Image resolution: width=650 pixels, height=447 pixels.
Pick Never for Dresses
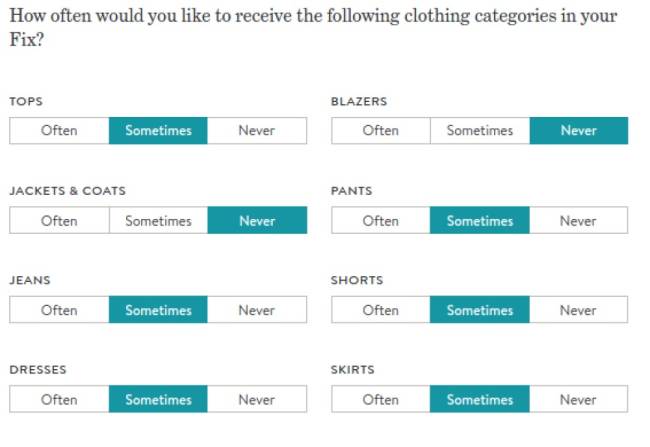point(257,400)
